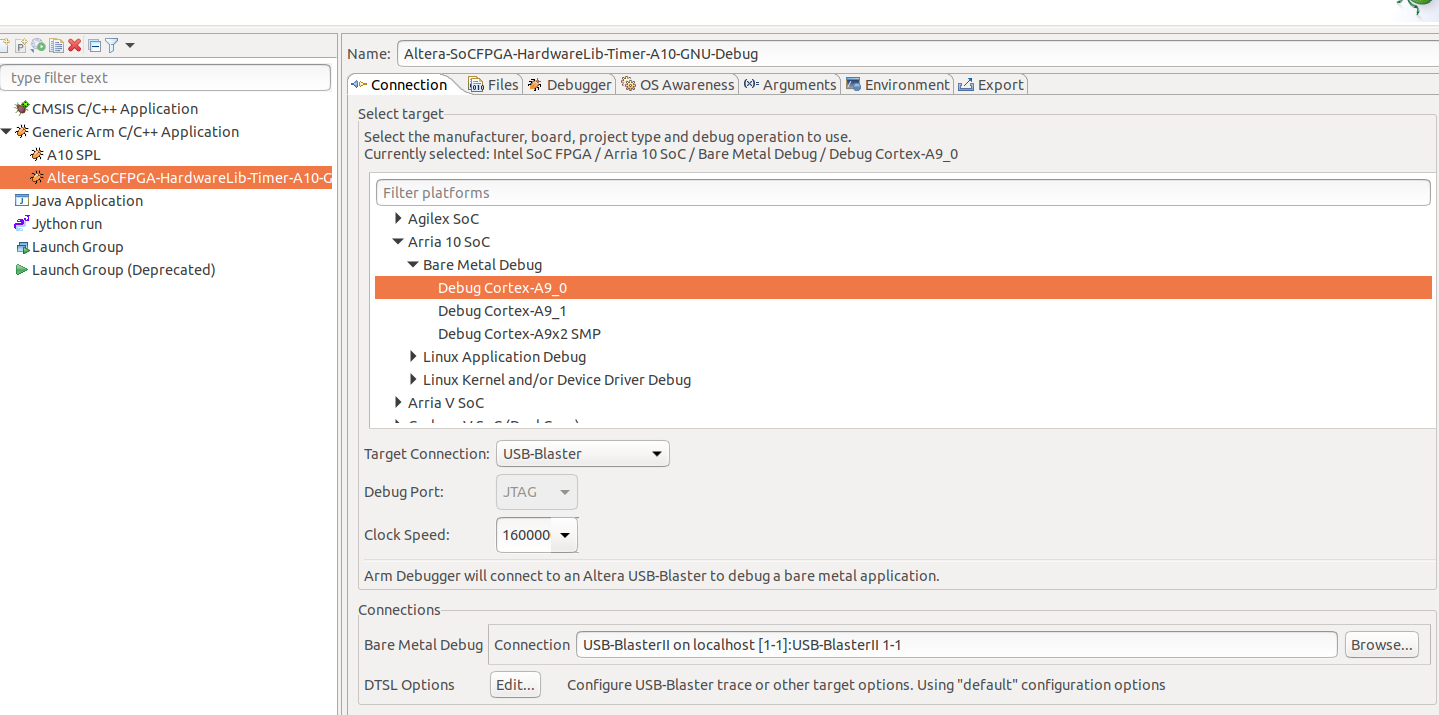Open the OS Awareness tab
Screen dimensions: 1439x715
(x=678, y=84)
